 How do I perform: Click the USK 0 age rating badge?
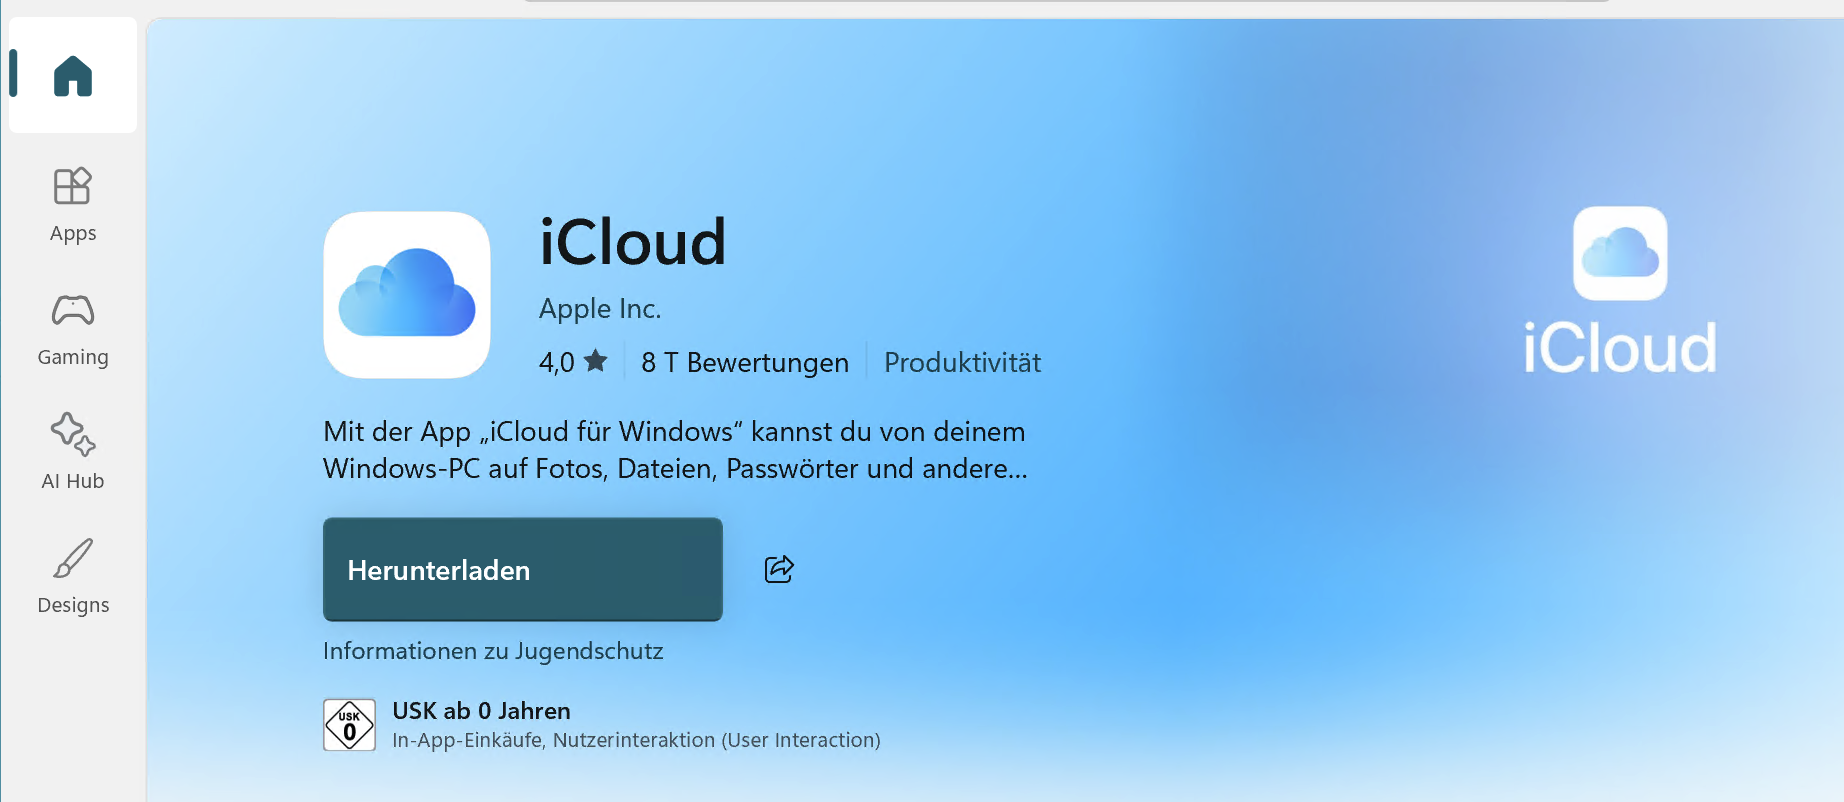click(349, 725)
